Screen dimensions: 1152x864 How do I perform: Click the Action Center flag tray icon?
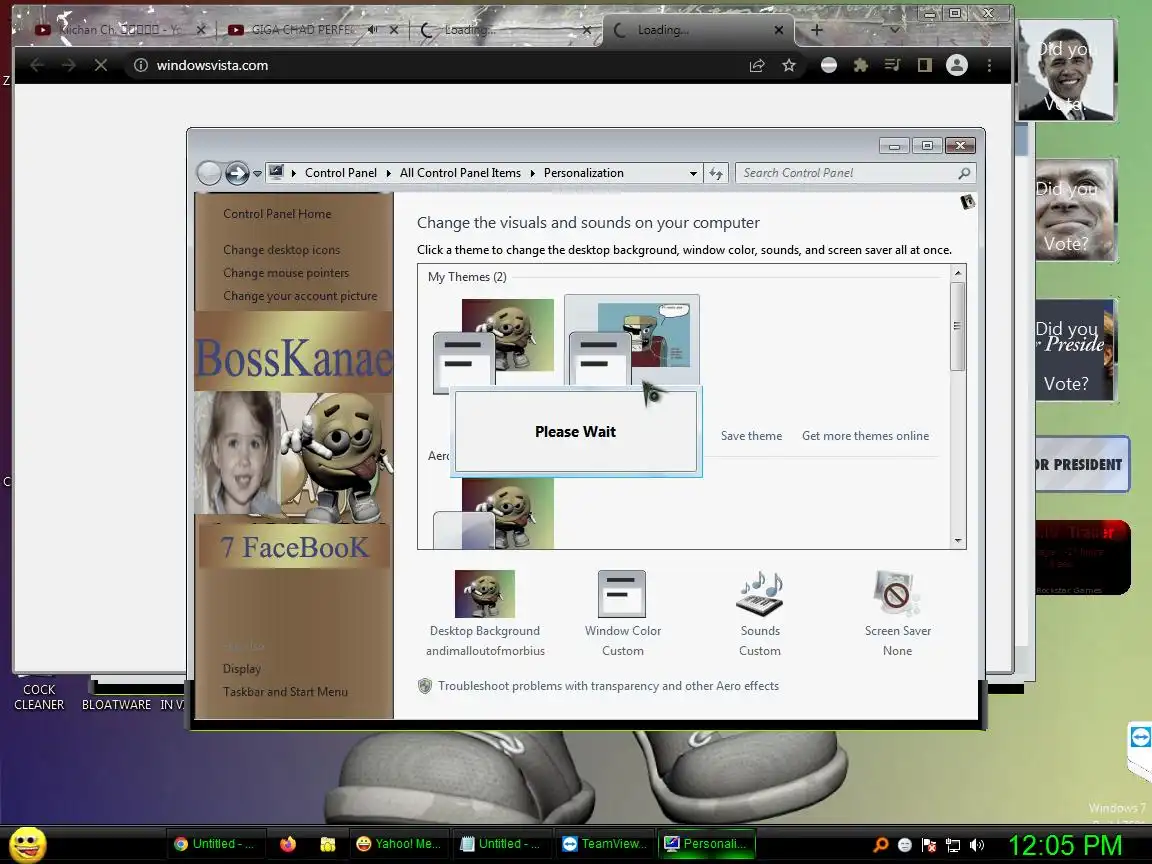[929, 845]
